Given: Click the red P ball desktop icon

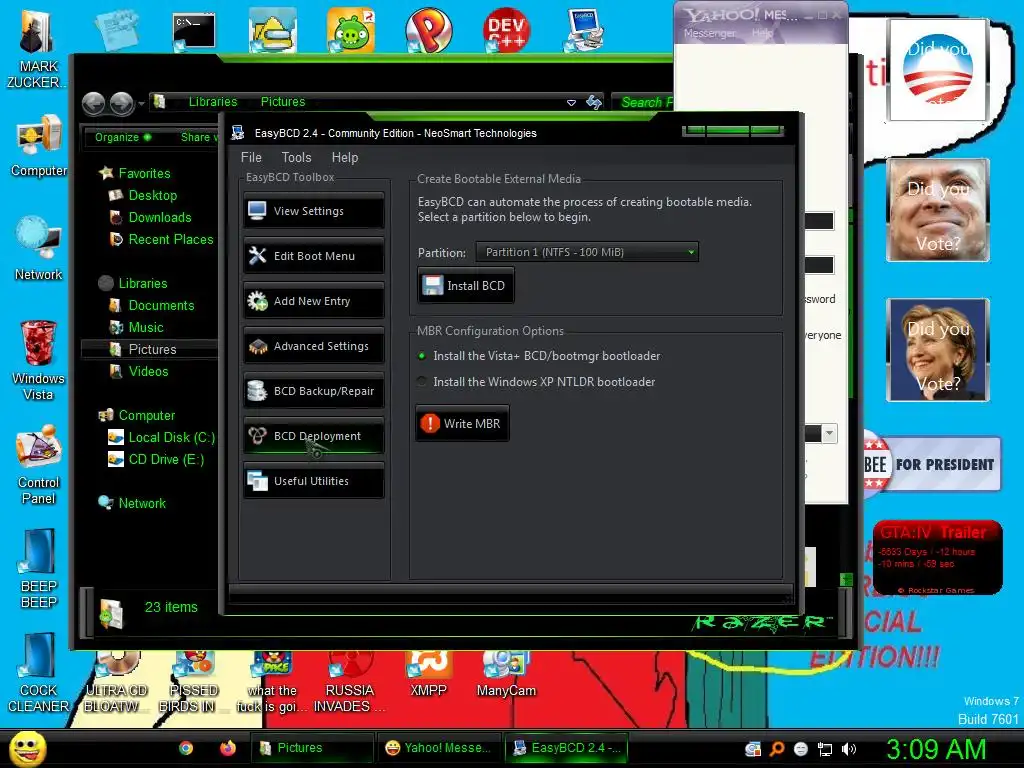Looking at the screenshot, I should 428,31.
